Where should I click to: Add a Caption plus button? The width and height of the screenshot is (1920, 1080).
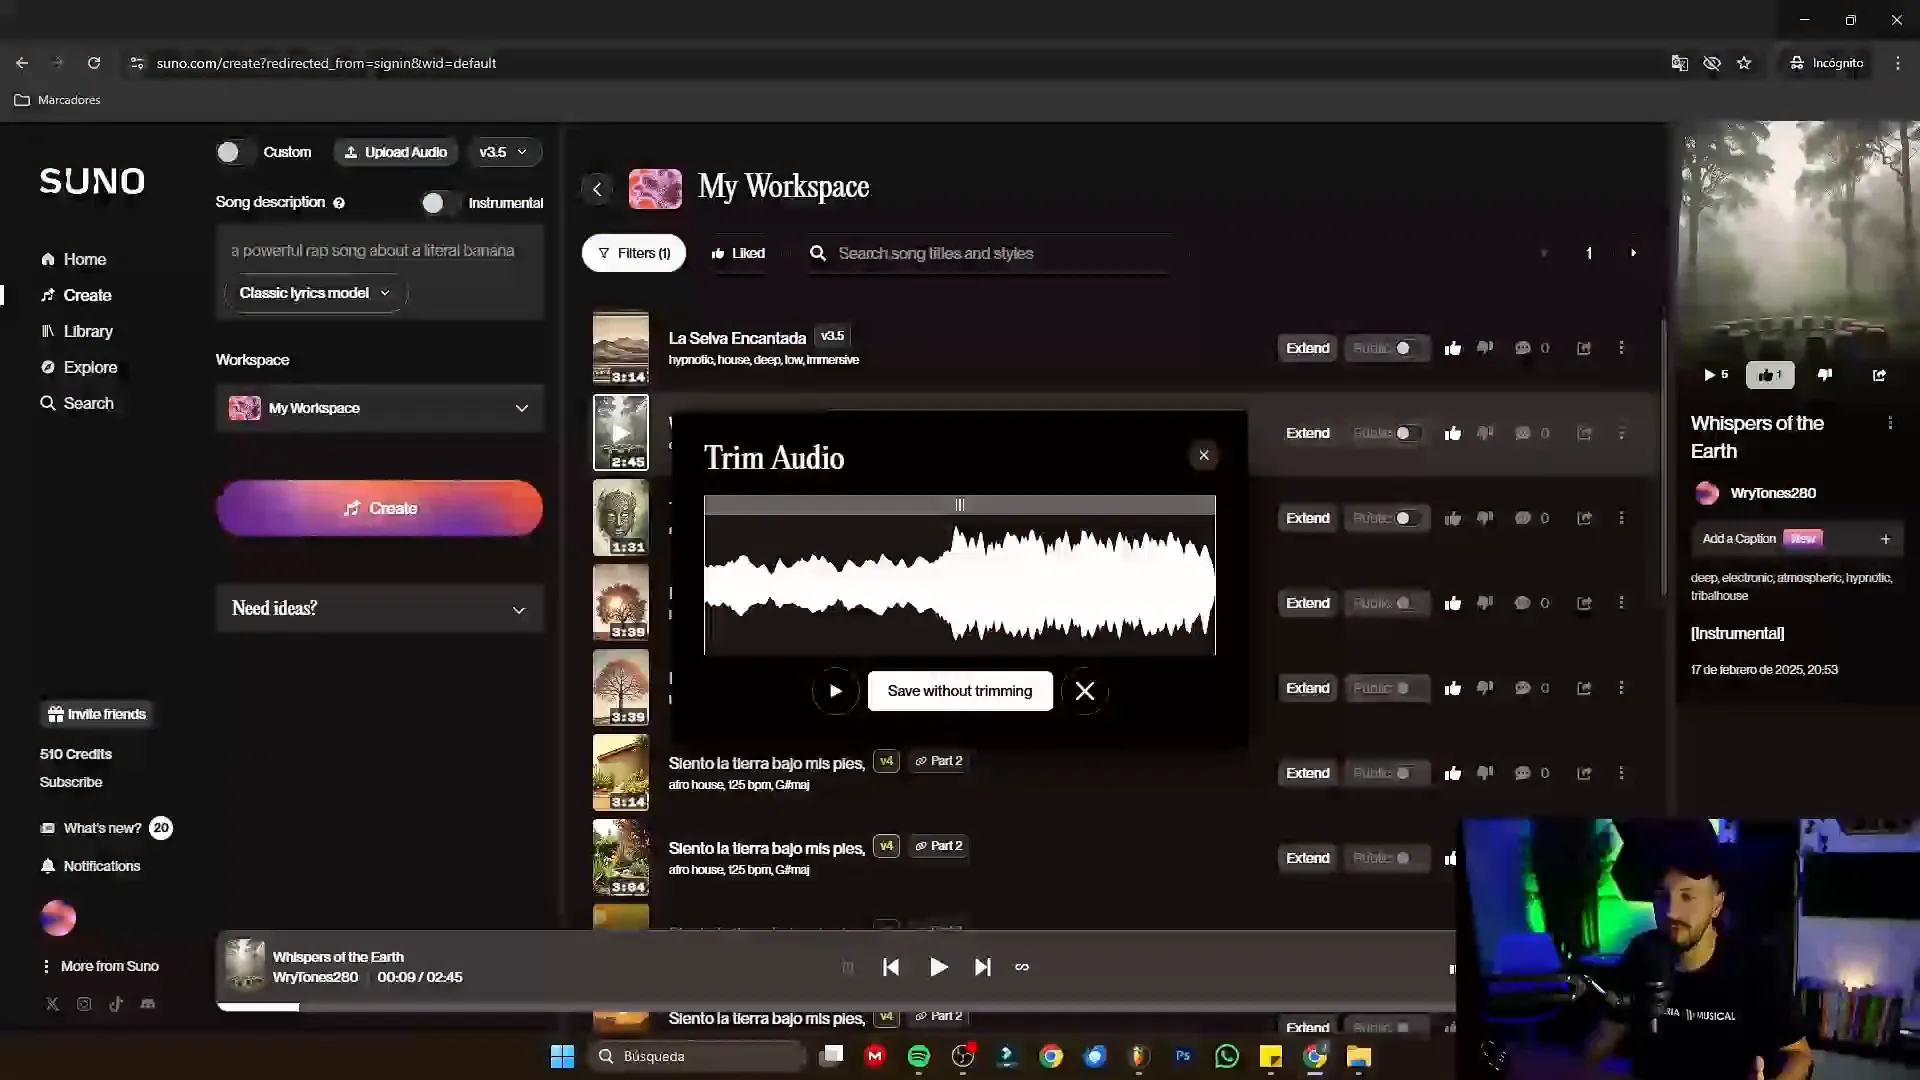(1885, 539)
